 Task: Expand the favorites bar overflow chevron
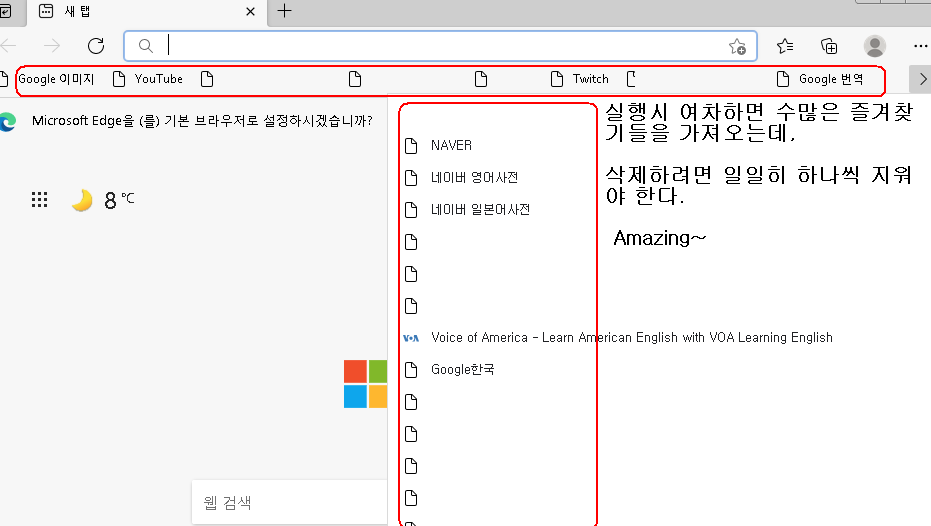click(x=922, y=79)
